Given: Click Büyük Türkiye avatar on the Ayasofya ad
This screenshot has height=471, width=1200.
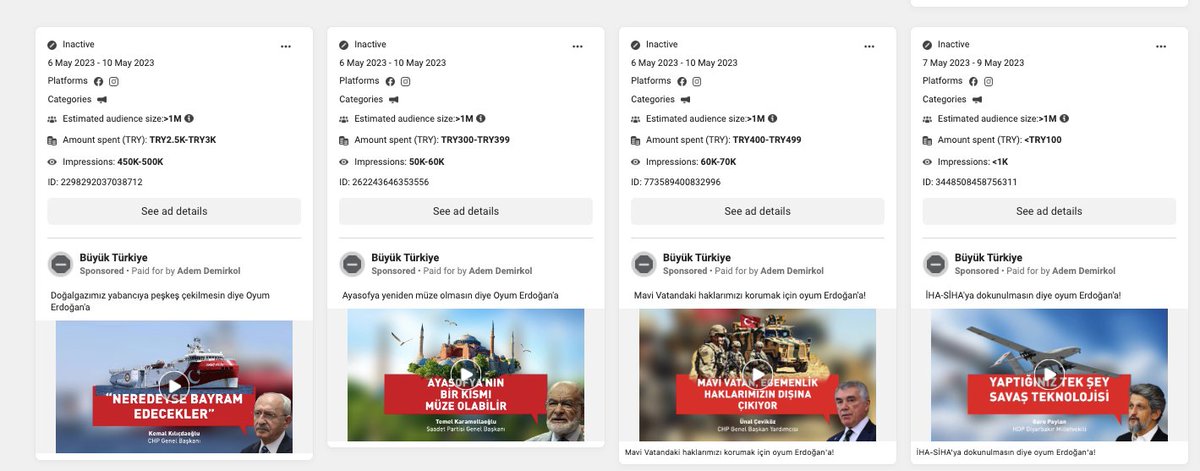Looking at the screenshot, I should 352,264.
